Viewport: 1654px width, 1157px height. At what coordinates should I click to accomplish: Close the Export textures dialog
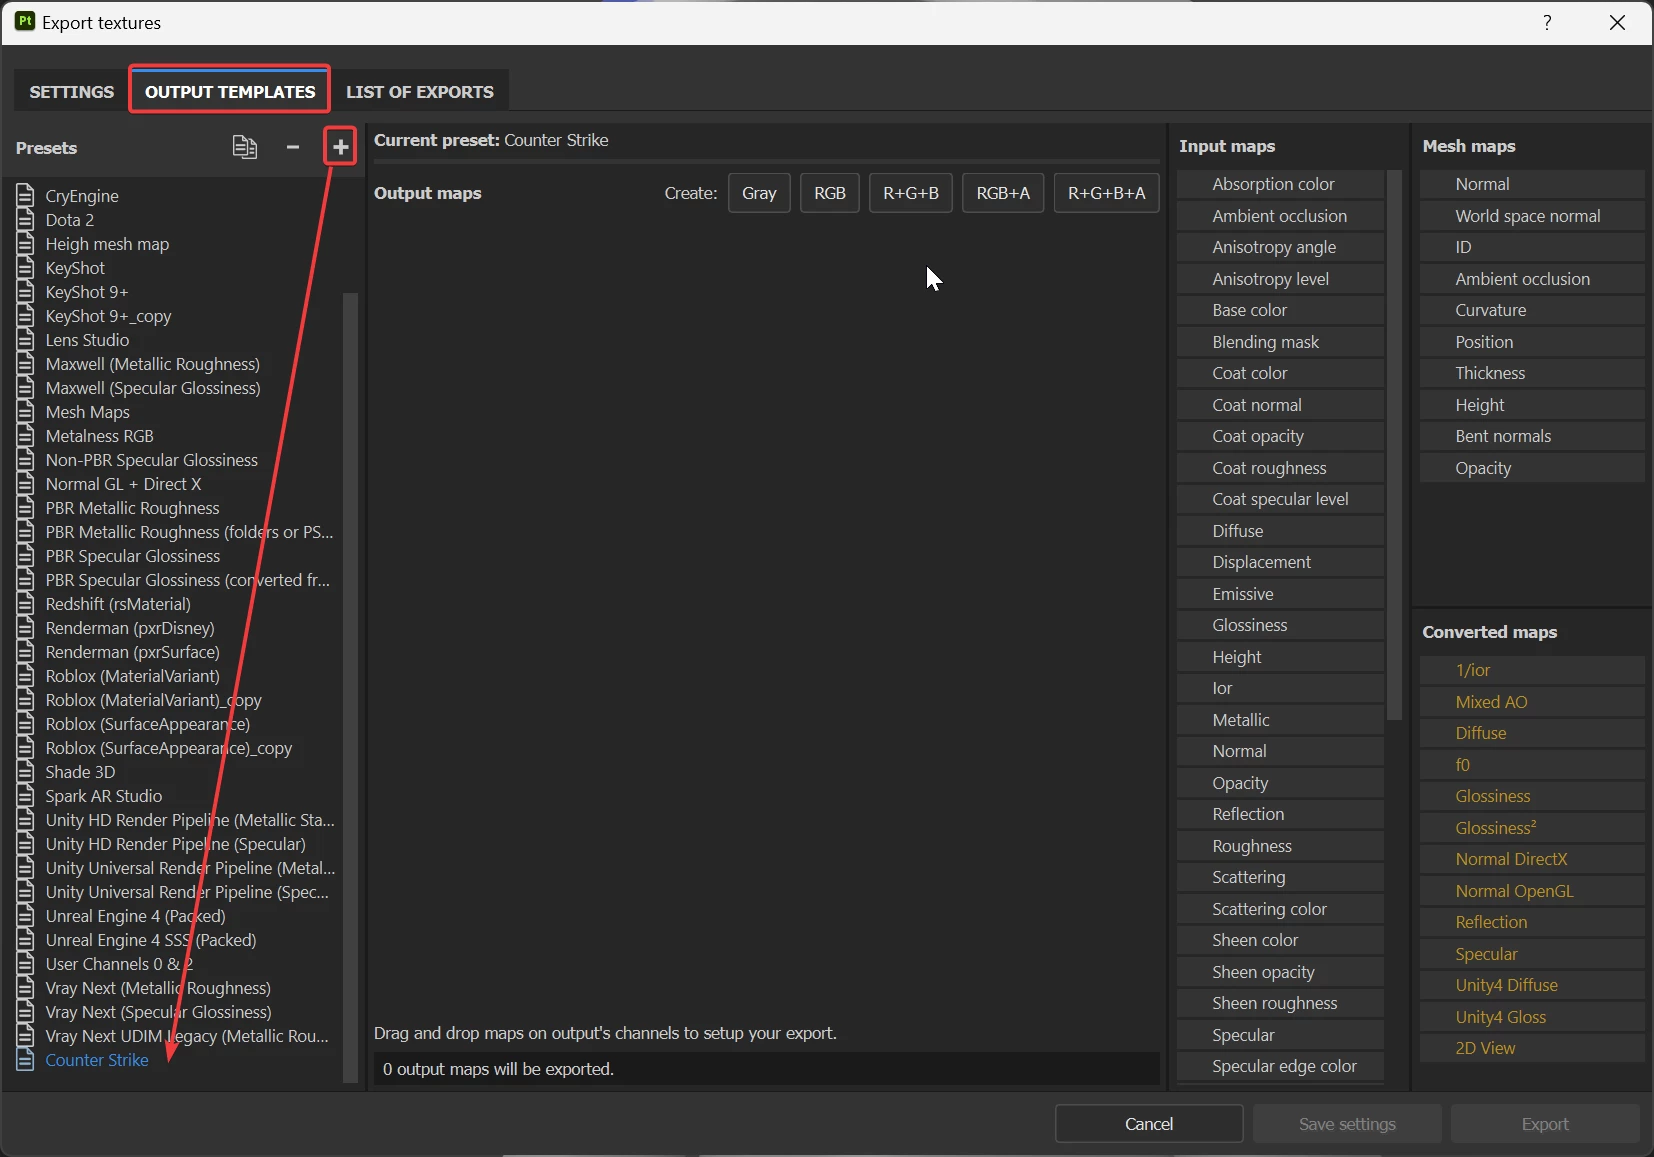point(1617,22)
